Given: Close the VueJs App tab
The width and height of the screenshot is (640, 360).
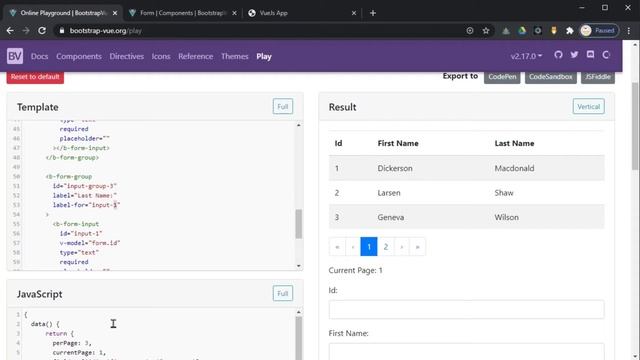Looking at the screenshot, I should tap(354, 13).
